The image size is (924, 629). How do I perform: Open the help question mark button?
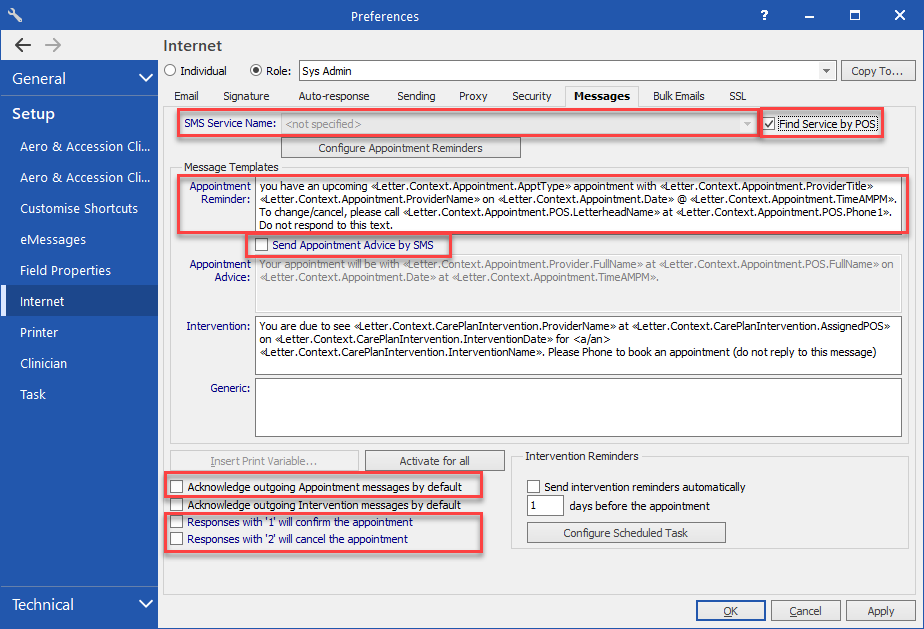(x=764, y=15)
